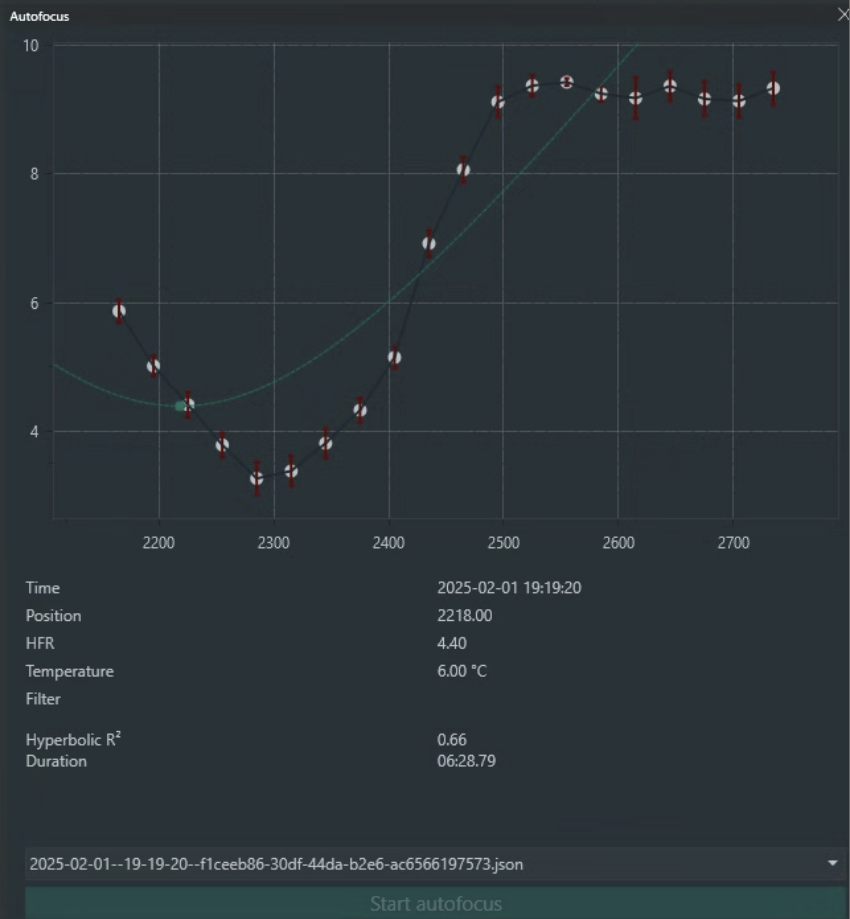The image size is (850, 919).
Task: Click the green hyperbolic fit minimum marker
Action: 180,406
